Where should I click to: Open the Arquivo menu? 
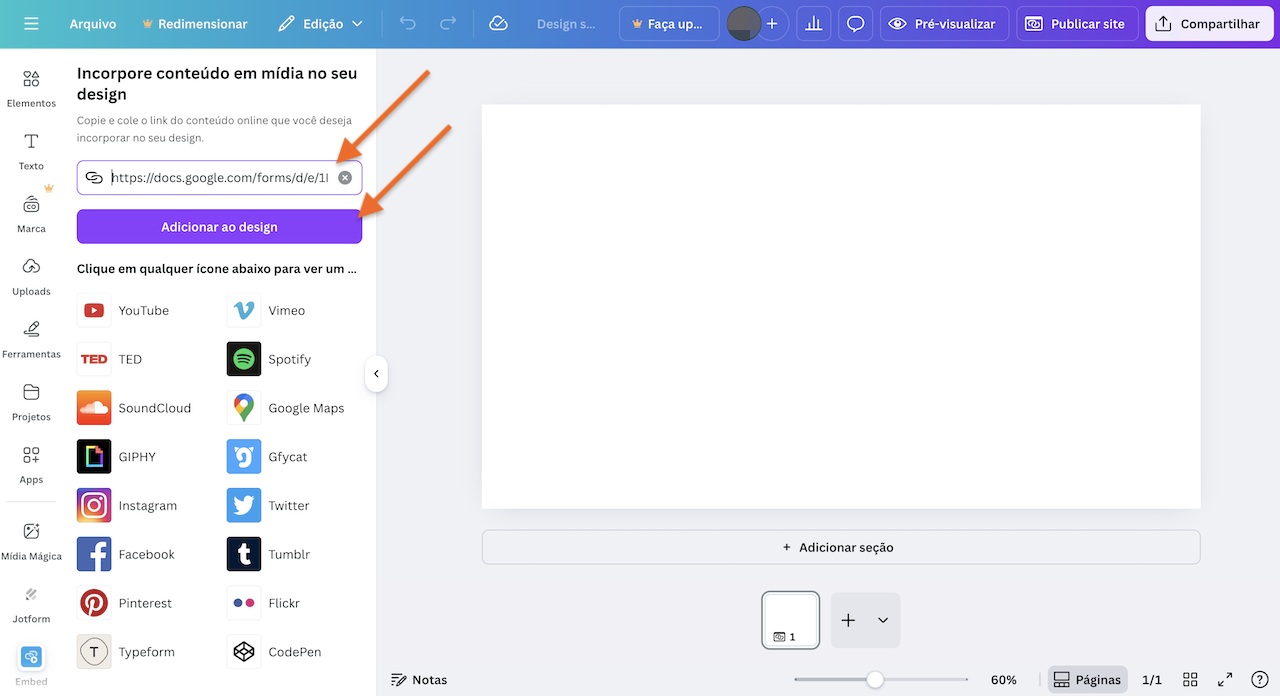(x=93, y=23)
